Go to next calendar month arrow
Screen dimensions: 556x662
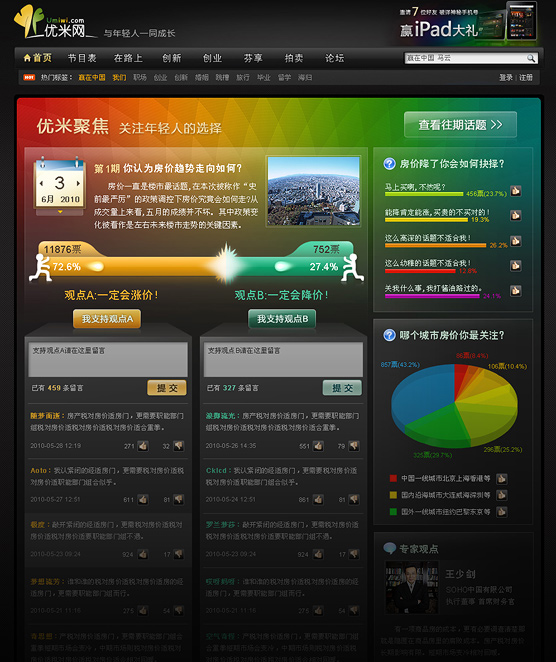[78, 184]
